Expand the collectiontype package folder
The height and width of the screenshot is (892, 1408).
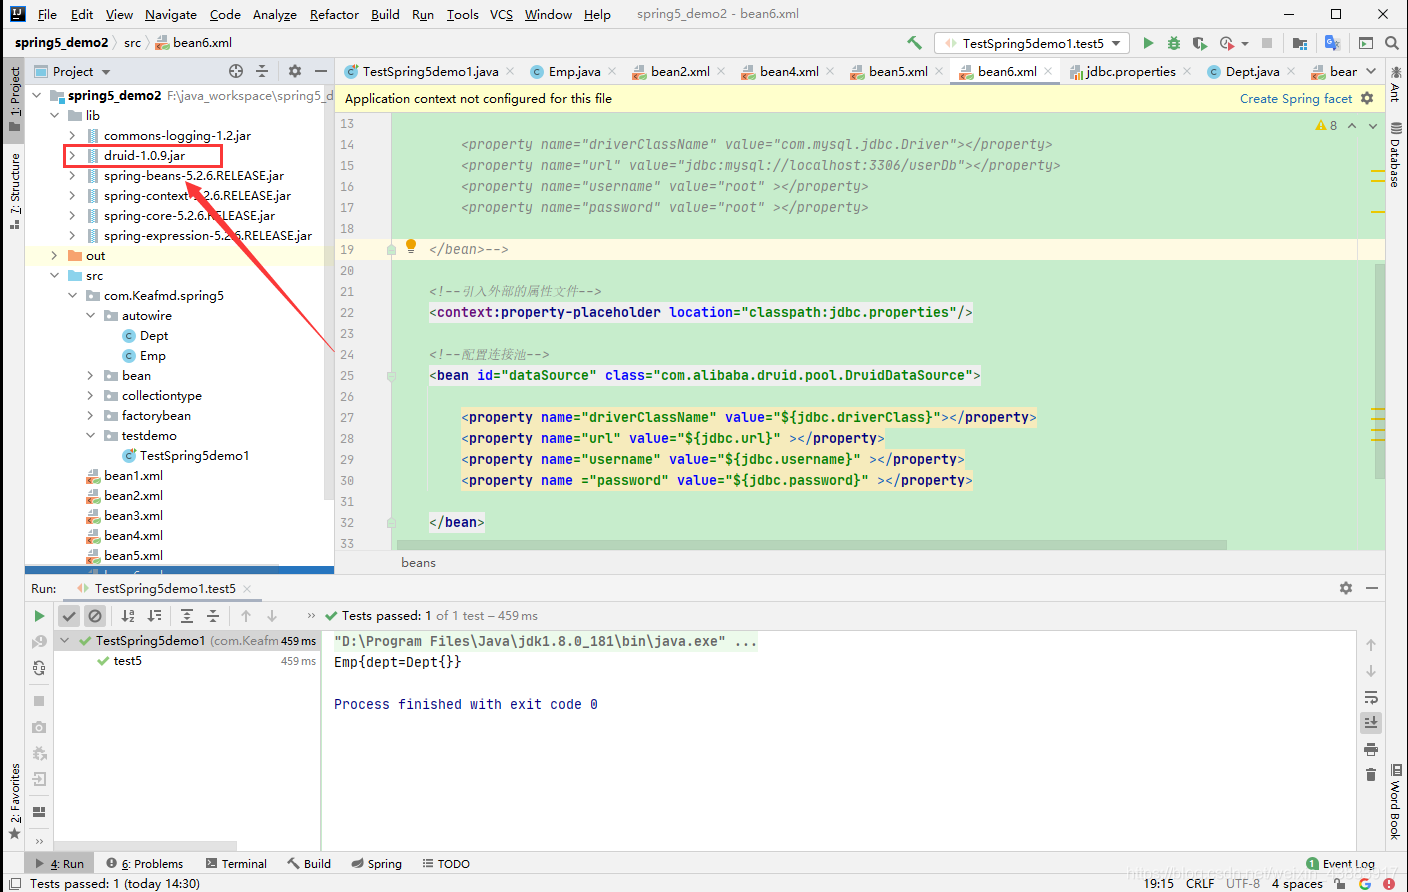click(x=90, y=396)
